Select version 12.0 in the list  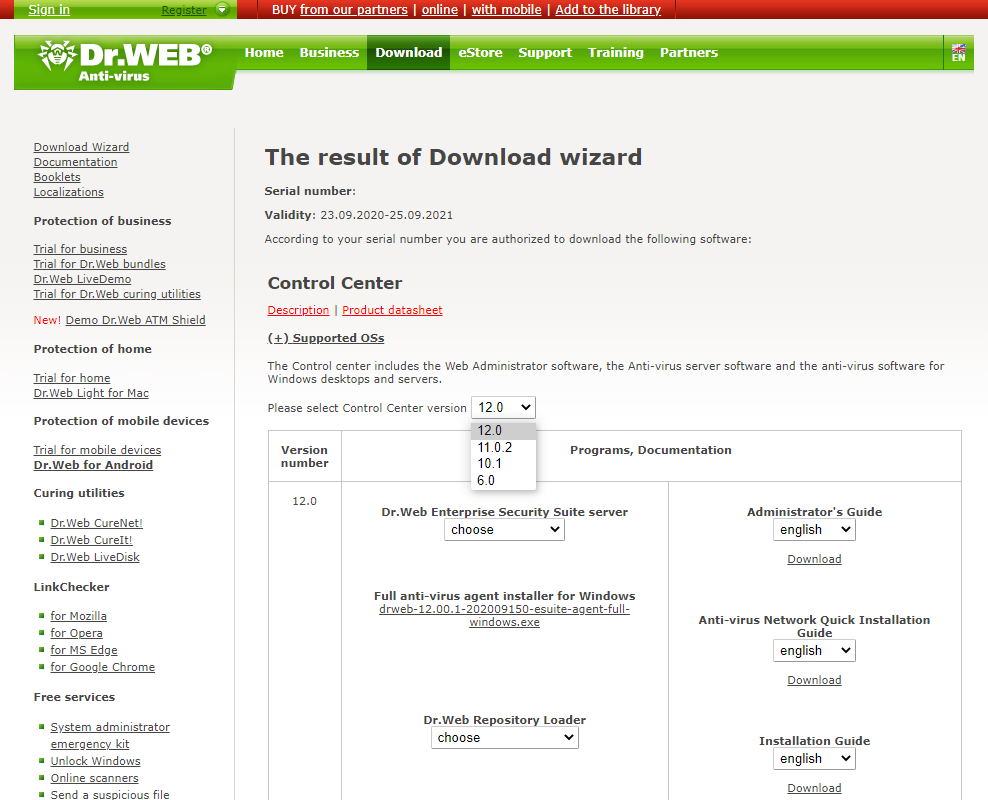coord(503,430)
